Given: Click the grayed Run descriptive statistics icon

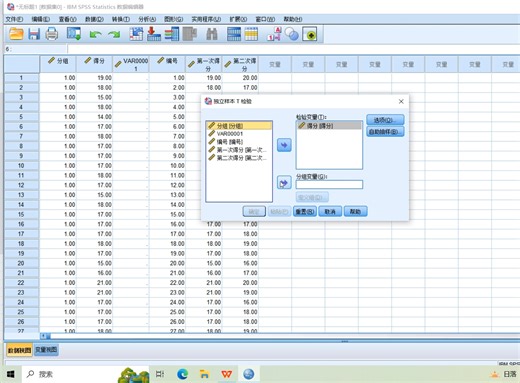Looking at the screenshot, I should click(190, 34).
